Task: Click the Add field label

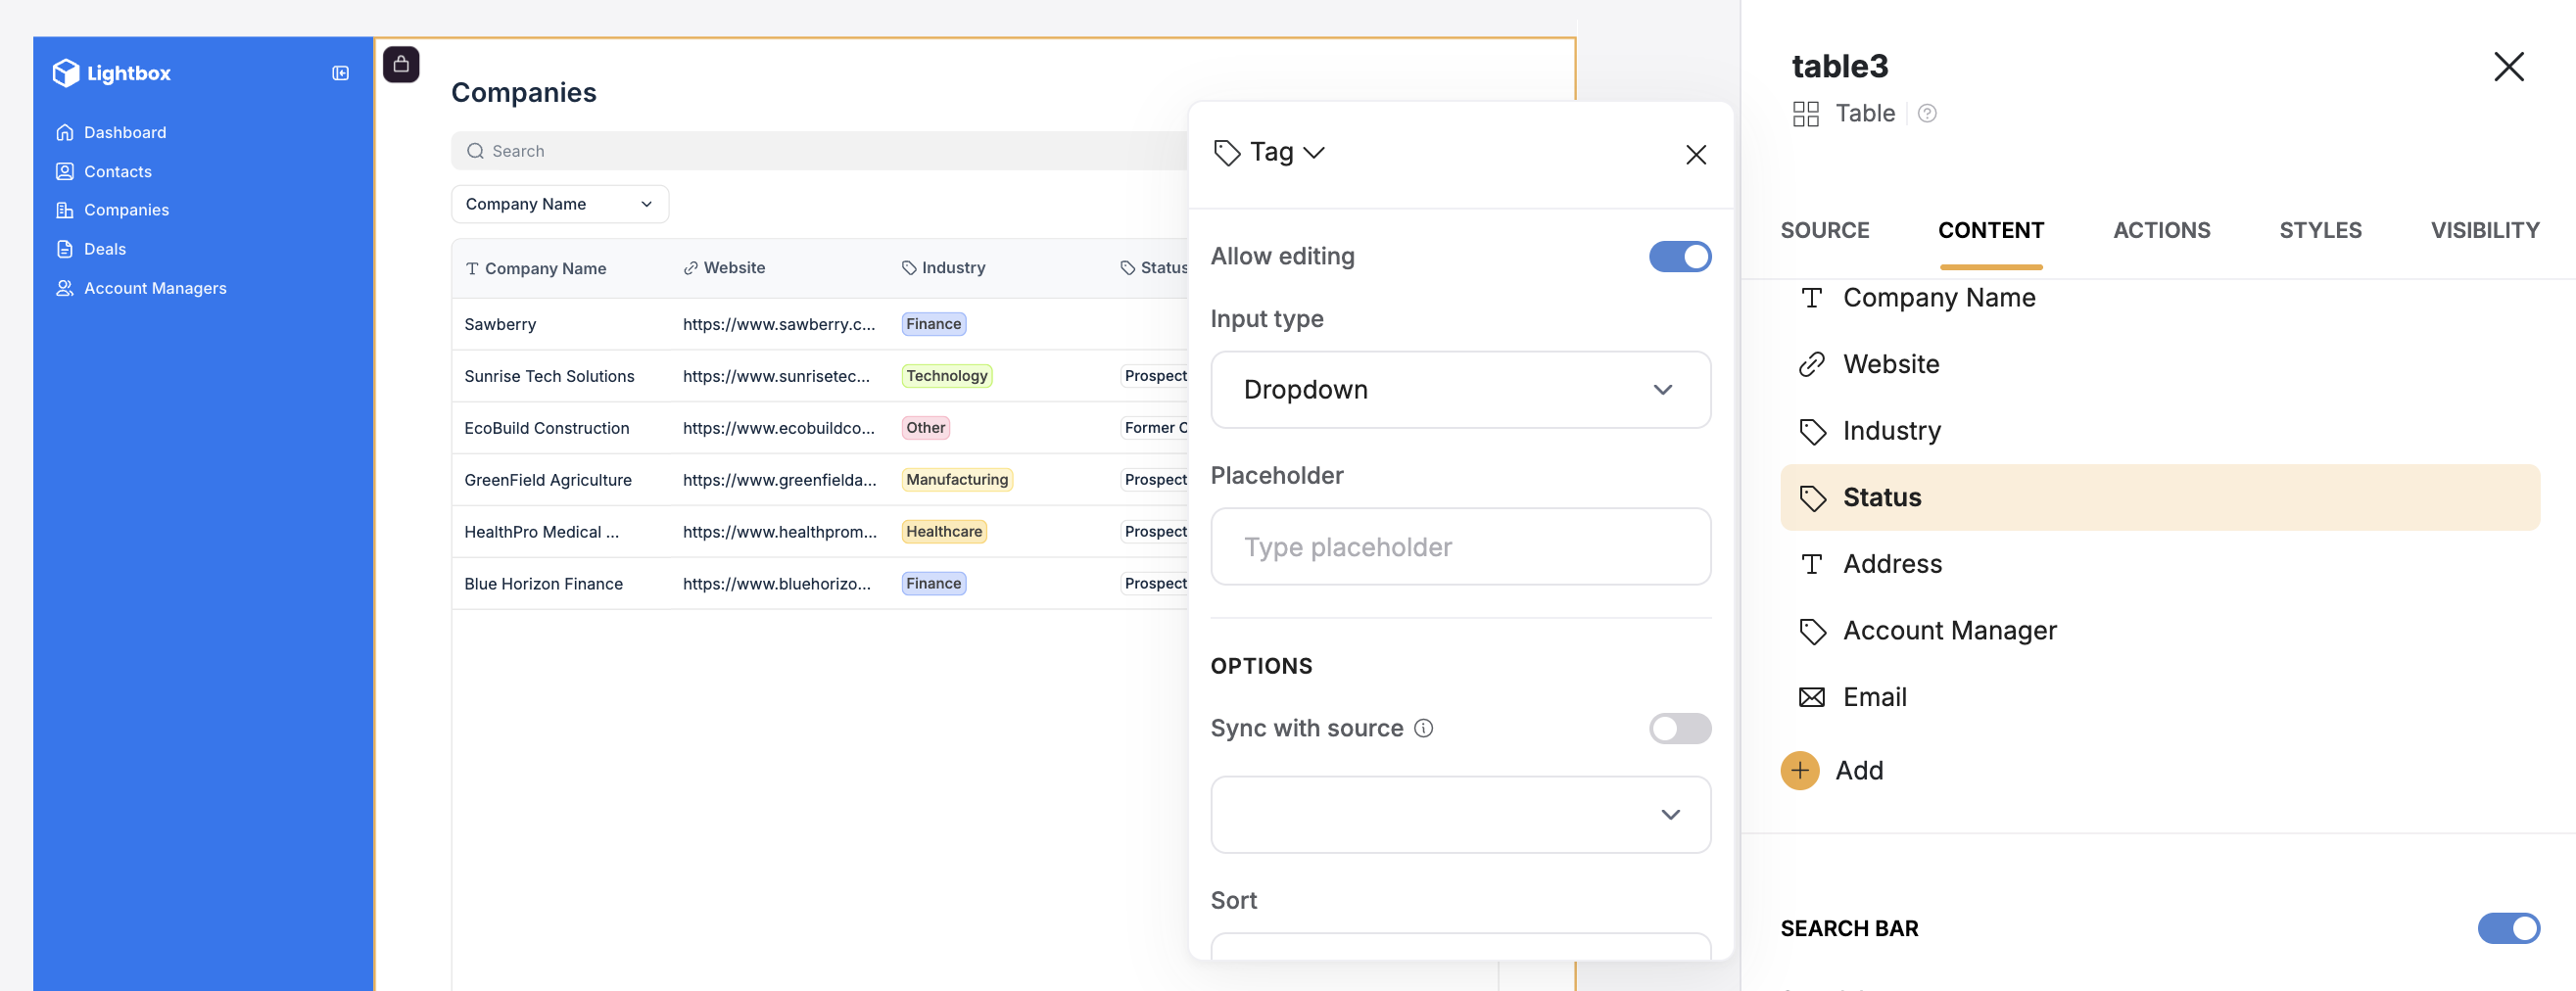Action: coord(1859,770)
